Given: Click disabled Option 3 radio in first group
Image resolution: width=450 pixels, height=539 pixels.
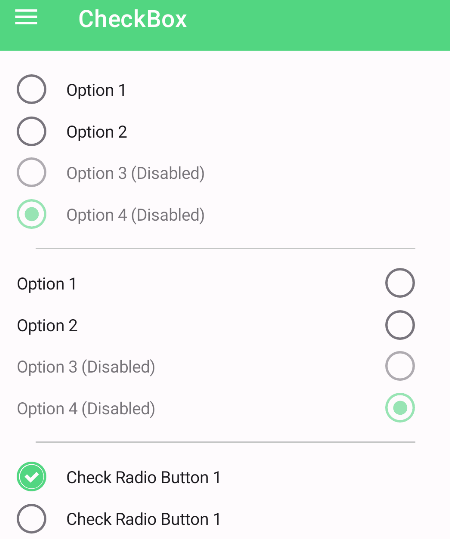Looking at the screenshot, I should point(32,172).
